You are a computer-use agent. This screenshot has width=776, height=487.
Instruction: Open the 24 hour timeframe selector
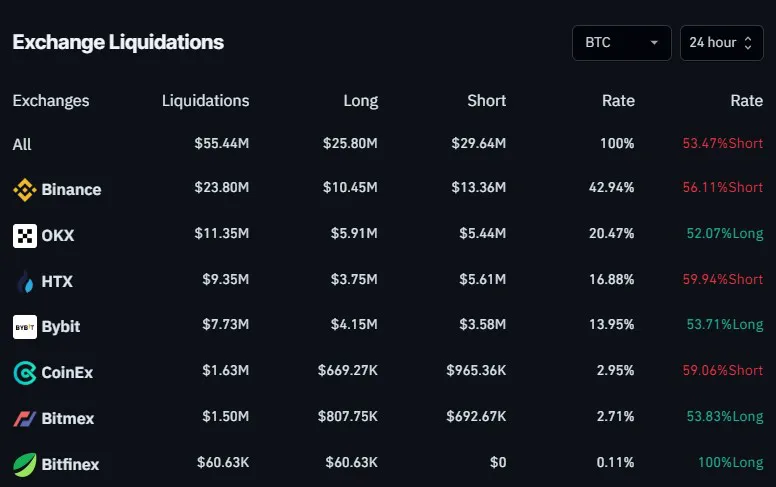[721, 43]
